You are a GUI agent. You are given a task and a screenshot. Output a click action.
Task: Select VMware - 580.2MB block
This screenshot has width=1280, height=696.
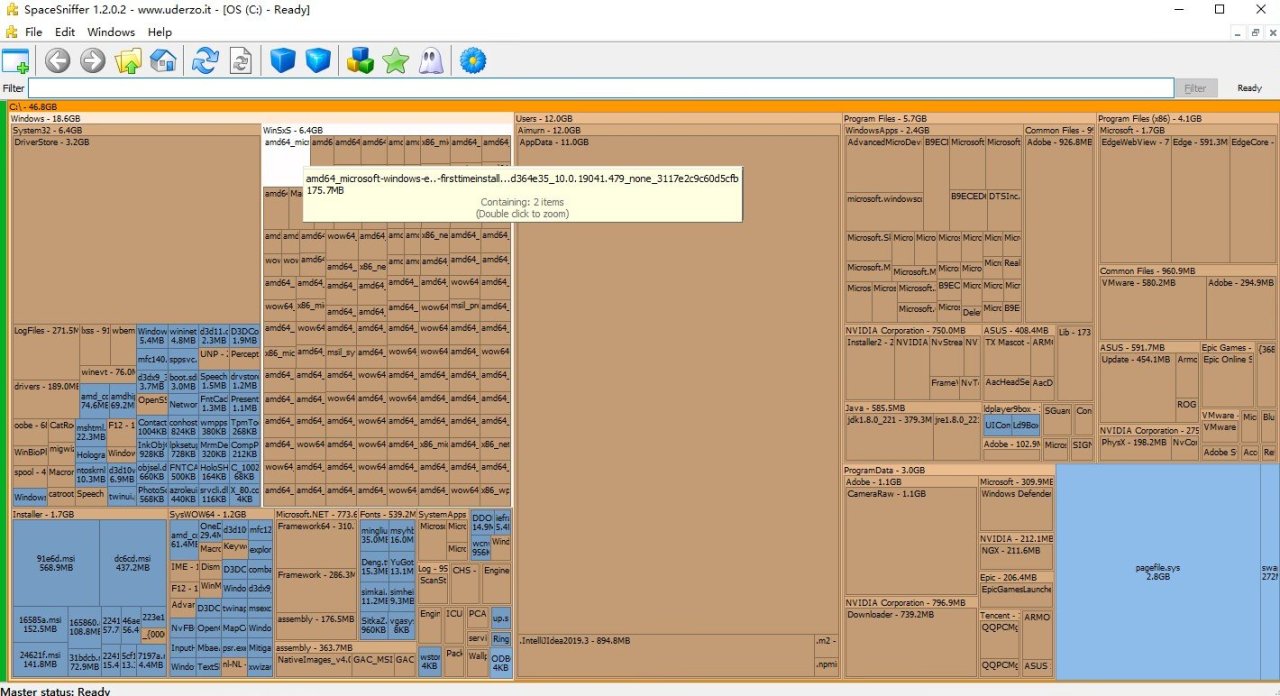1151,308
